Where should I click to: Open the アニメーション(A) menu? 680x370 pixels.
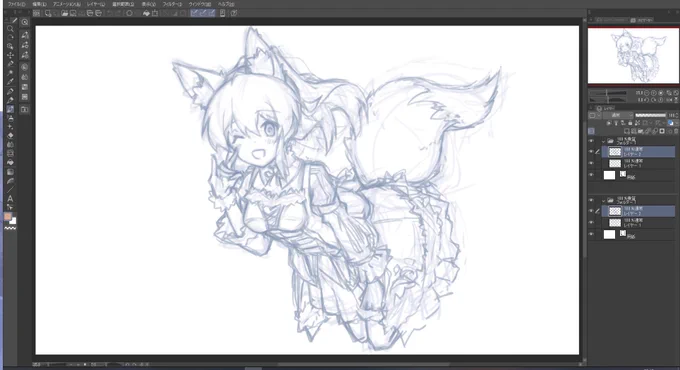click(67, 4)
